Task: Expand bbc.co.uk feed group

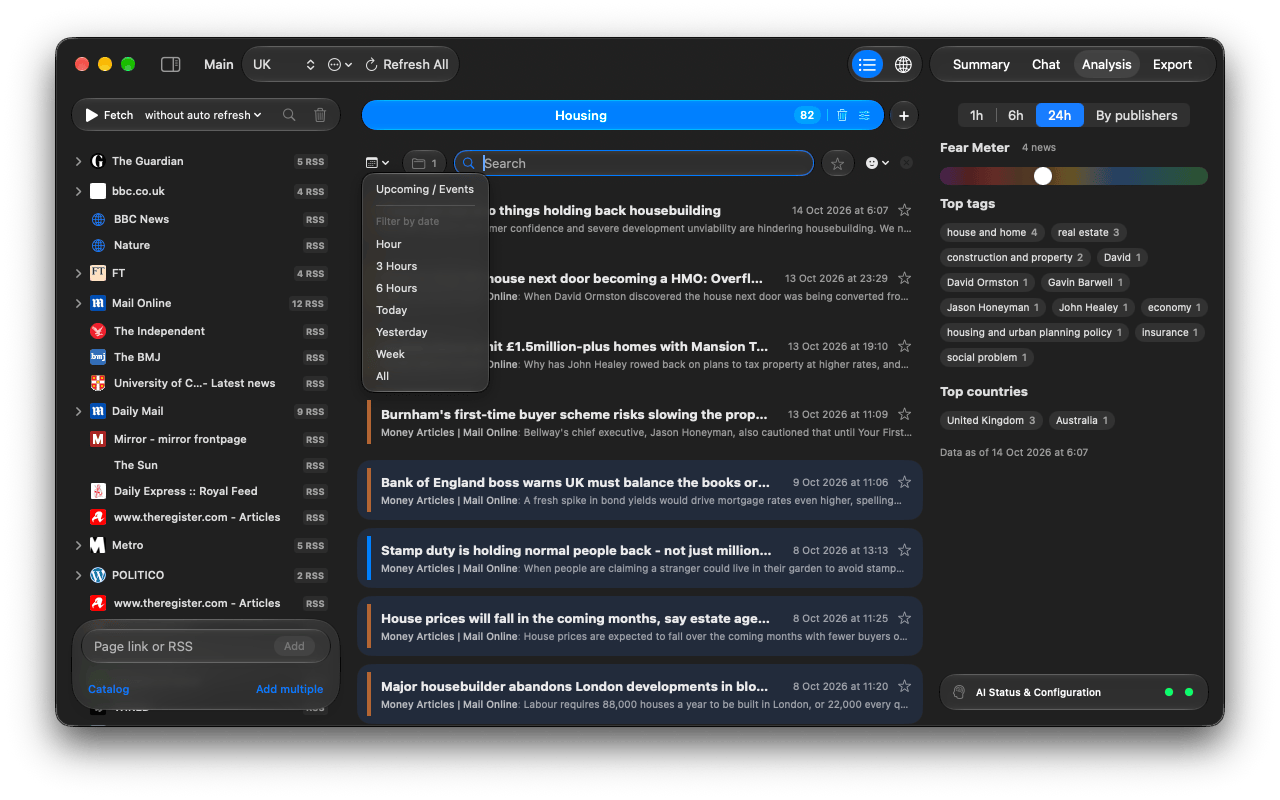Action: (x=79, y=191)
